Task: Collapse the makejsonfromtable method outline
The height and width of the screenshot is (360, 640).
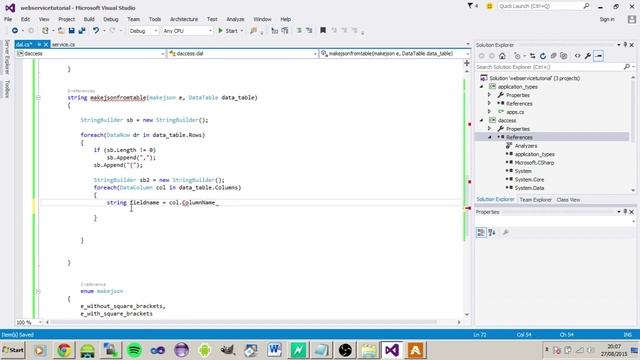Action: click(x=38, y=98)
